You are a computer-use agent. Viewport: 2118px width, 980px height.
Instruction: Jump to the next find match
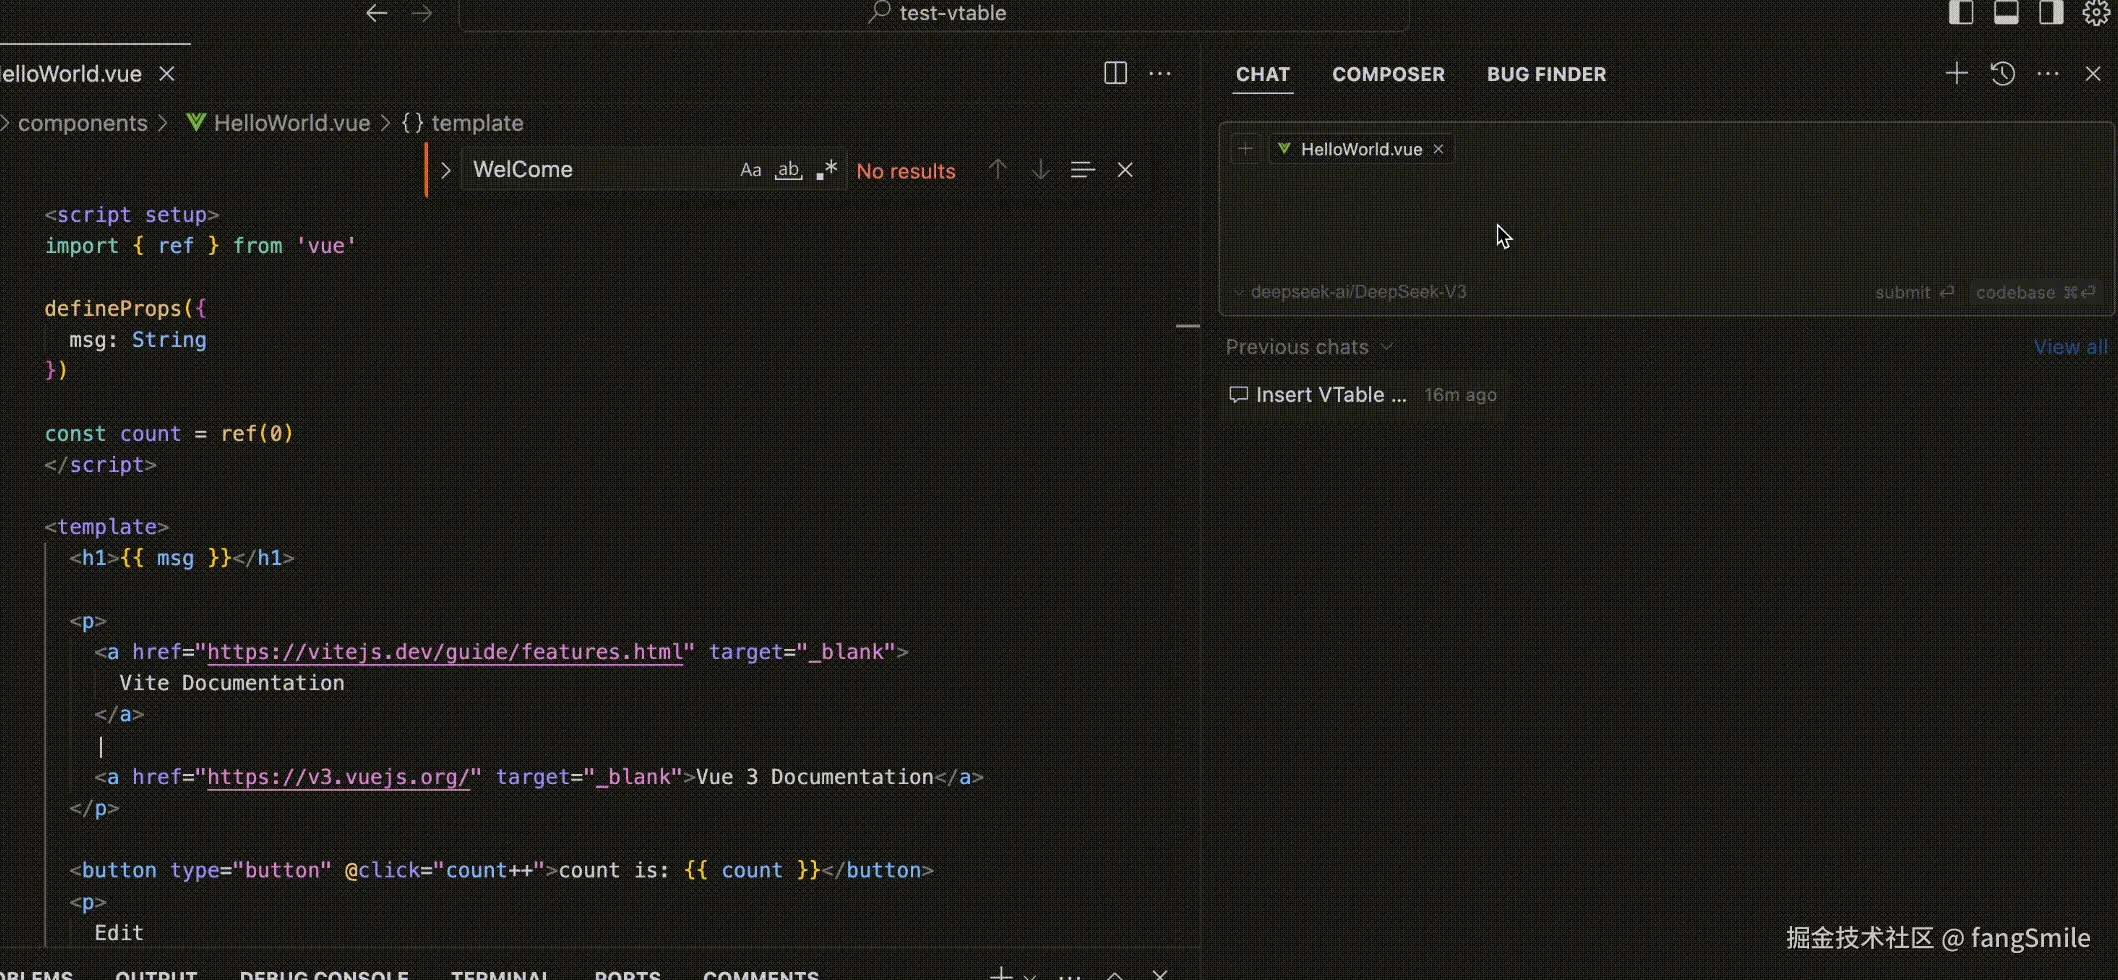click(x=1041, y=170)
